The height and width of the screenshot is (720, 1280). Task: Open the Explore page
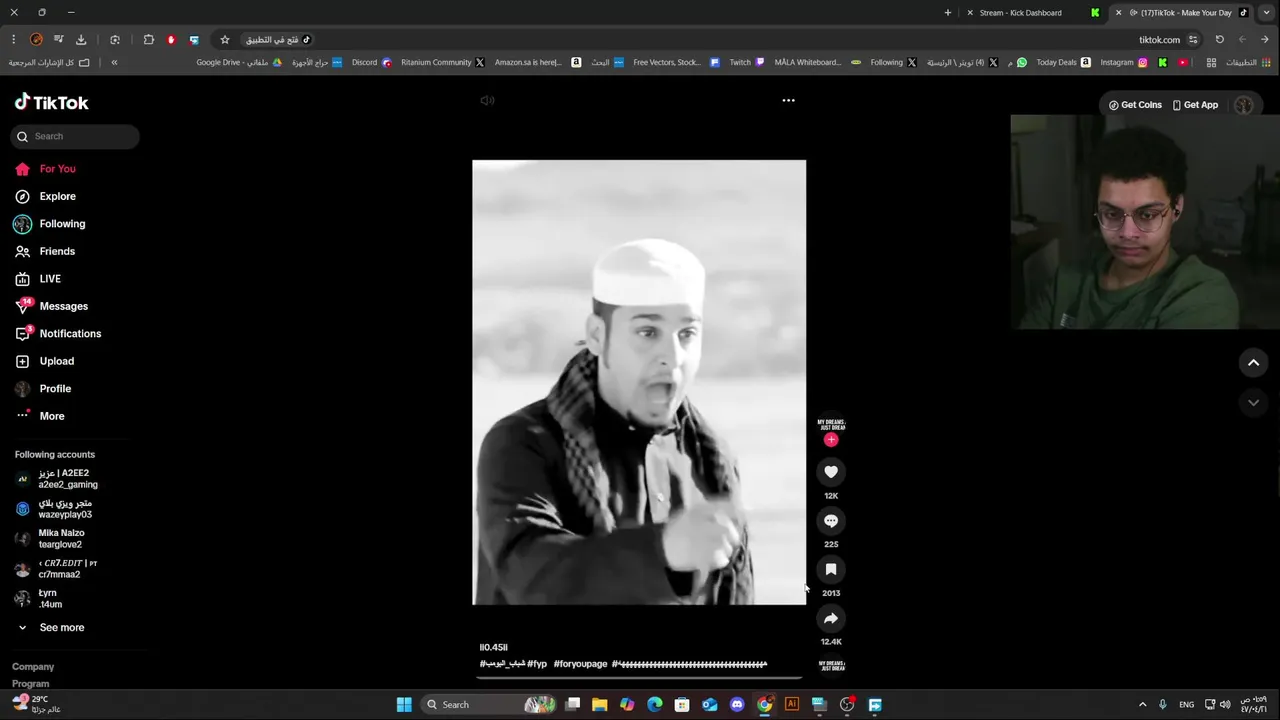(x=45, y=197)
